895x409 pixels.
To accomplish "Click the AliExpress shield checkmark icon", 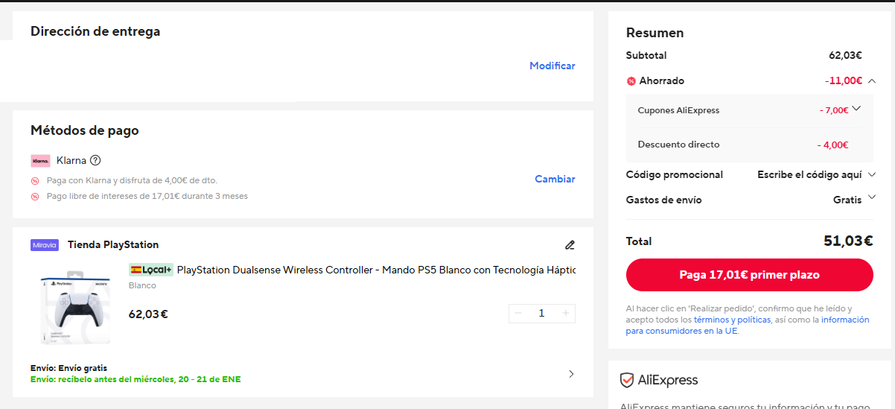I will (x=627, y=380).
